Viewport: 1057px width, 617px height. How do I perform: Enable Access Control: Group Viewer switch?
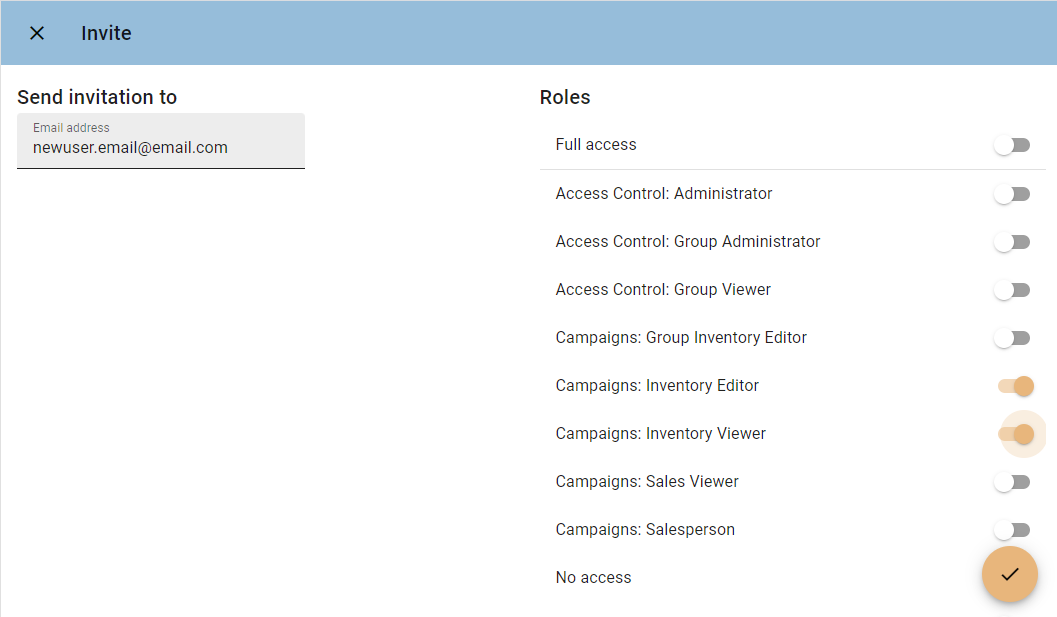coord(1012,290)
